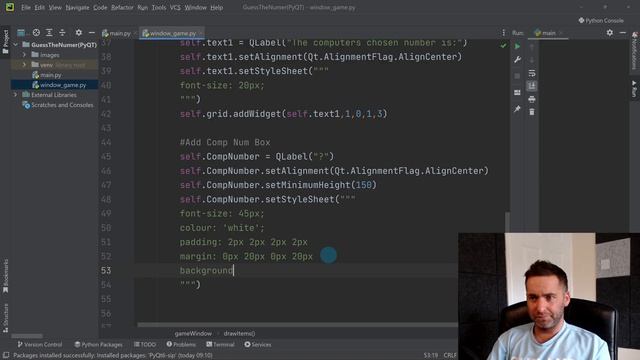Hide the Project tool window
The width and height of the screenshot is (640, 360).
pyautogui.click(x=92, y=33)
